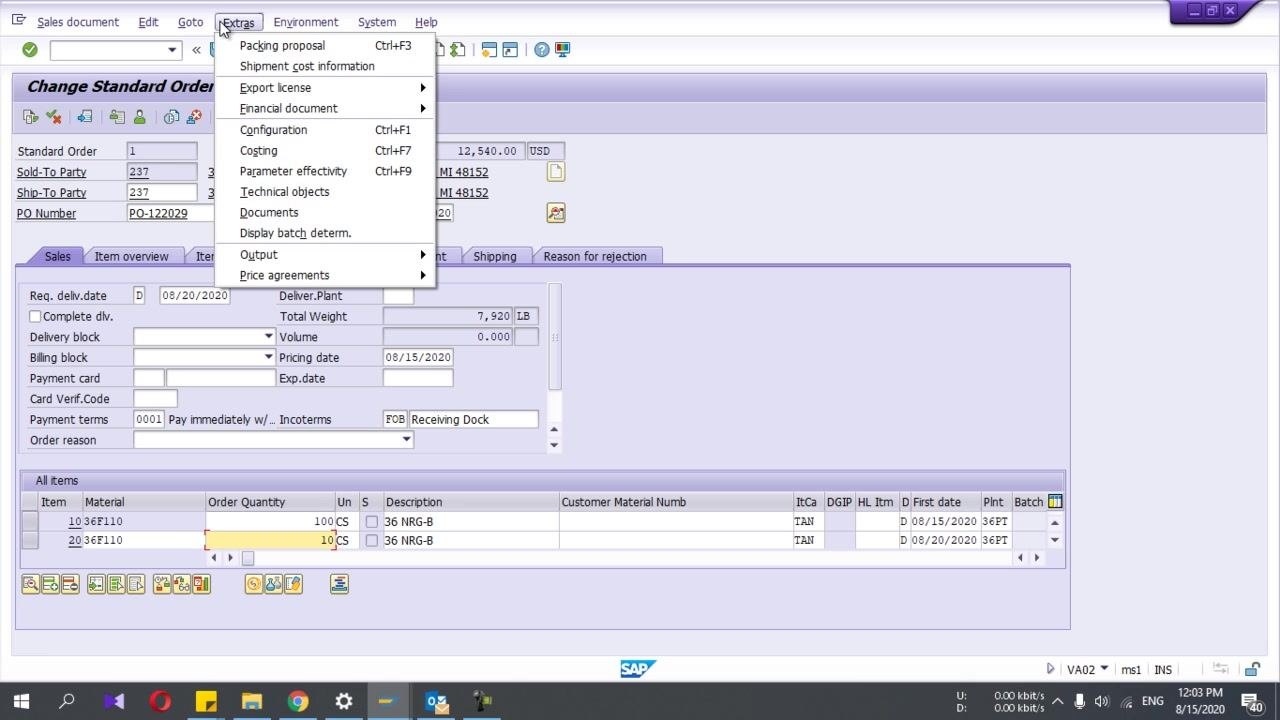Switch to the Shipping tab
Image resolution: width=1280 pixels, height=720 pixels.
coord(495,256)
